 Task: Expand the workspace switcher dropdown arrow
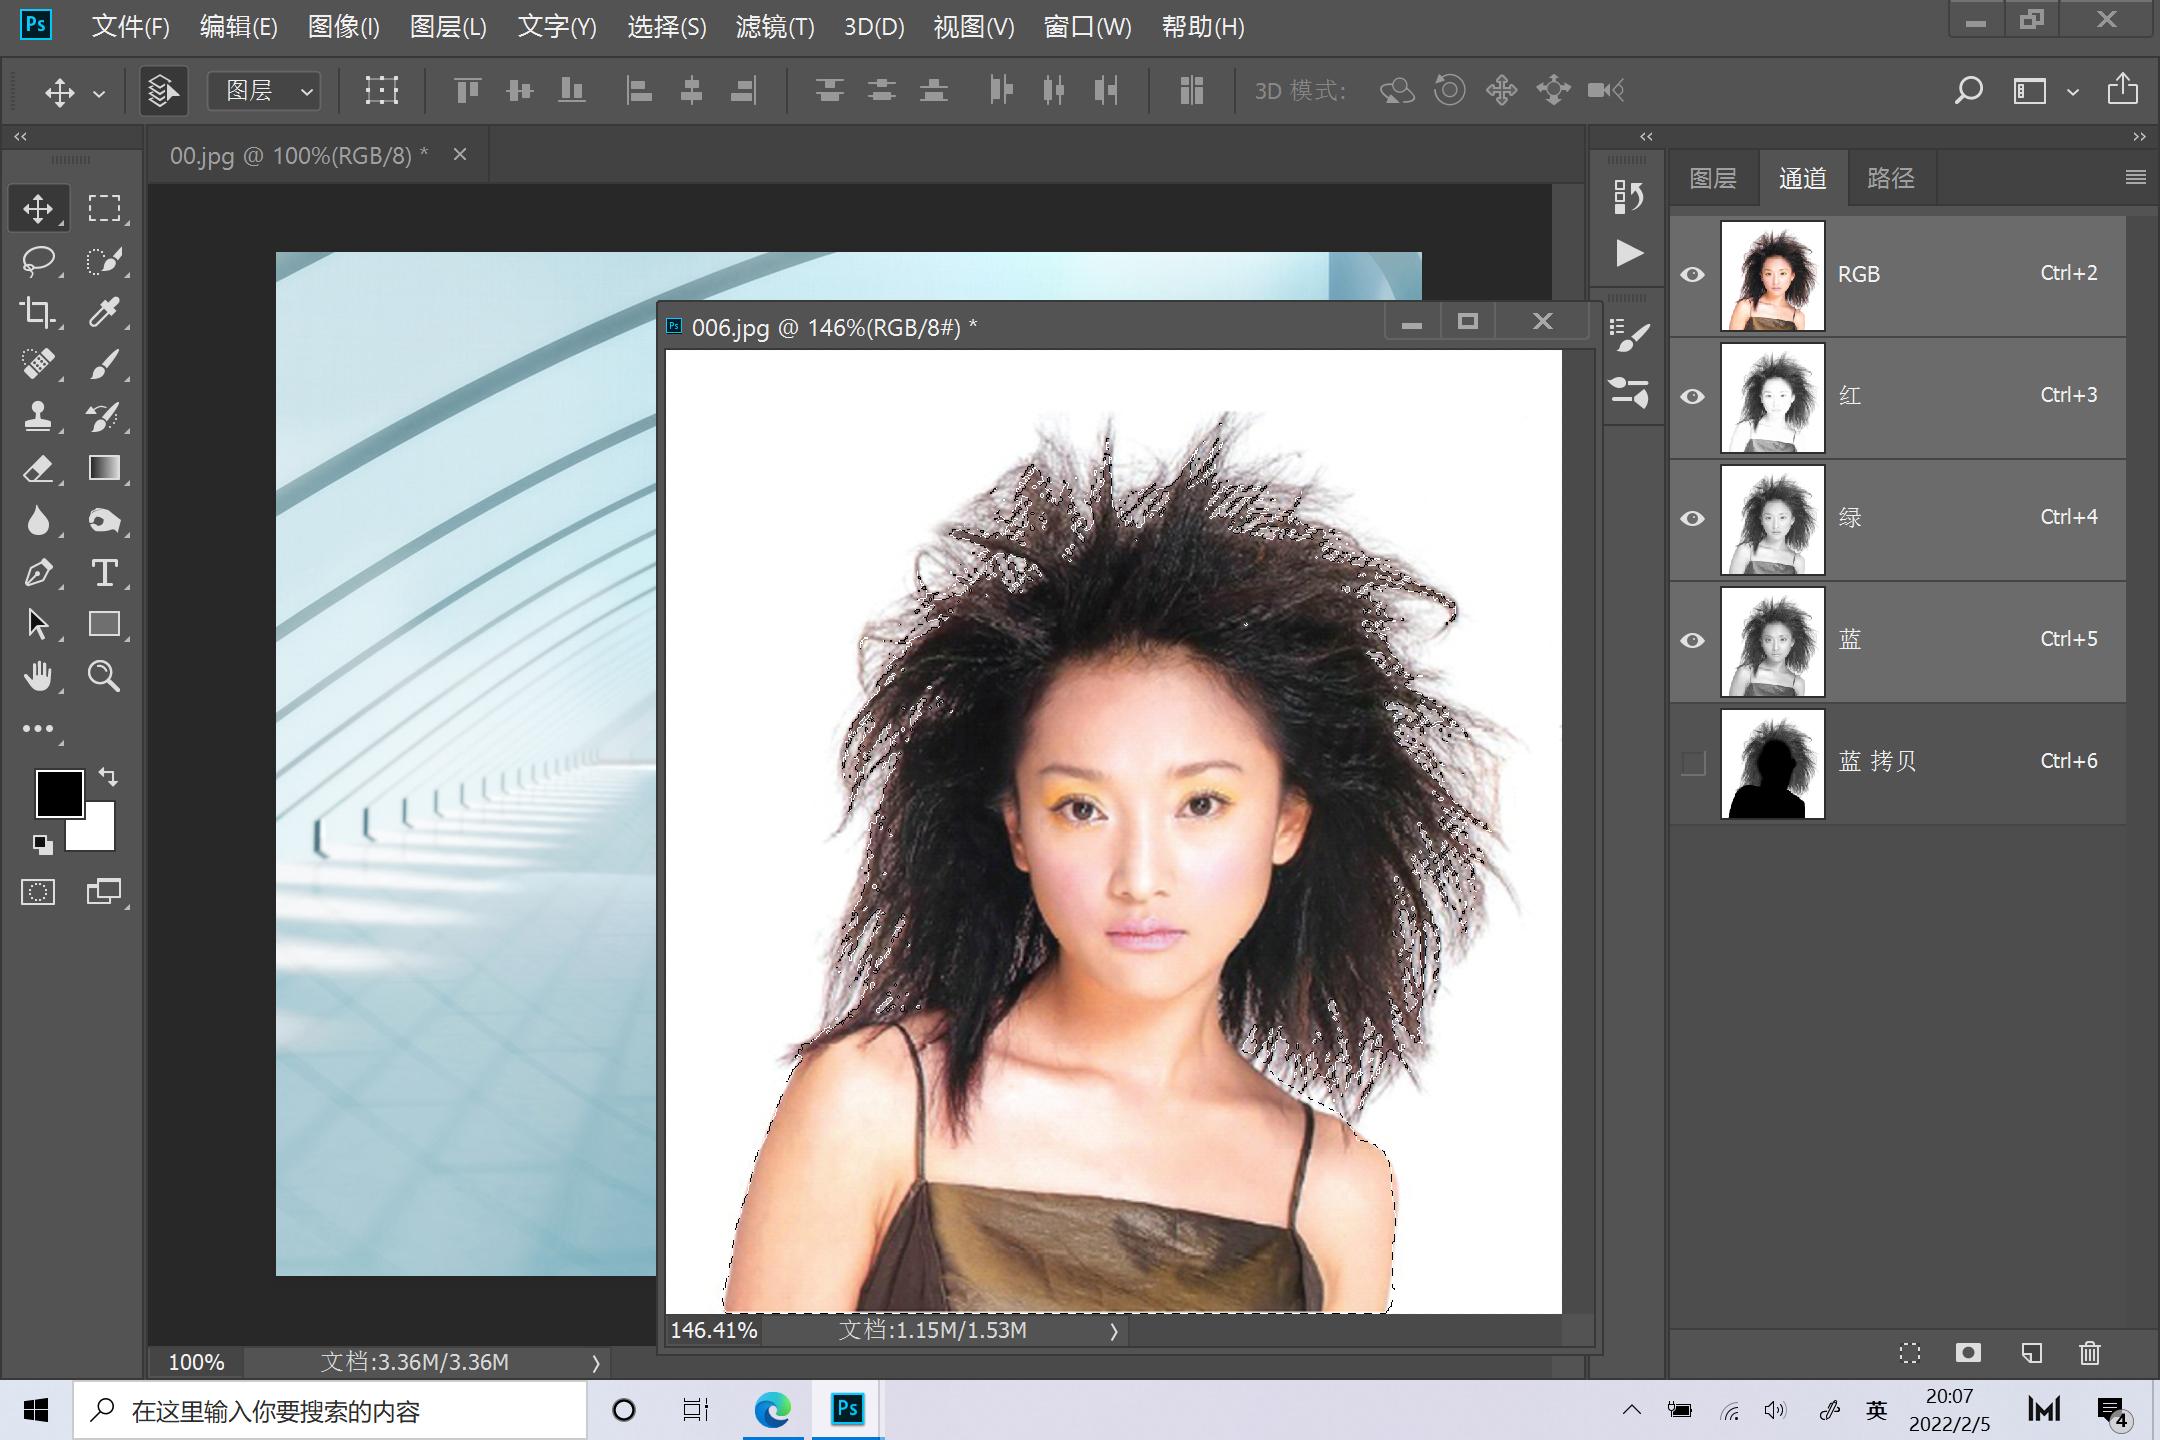pyautogui.click(x=2073, y=92)
